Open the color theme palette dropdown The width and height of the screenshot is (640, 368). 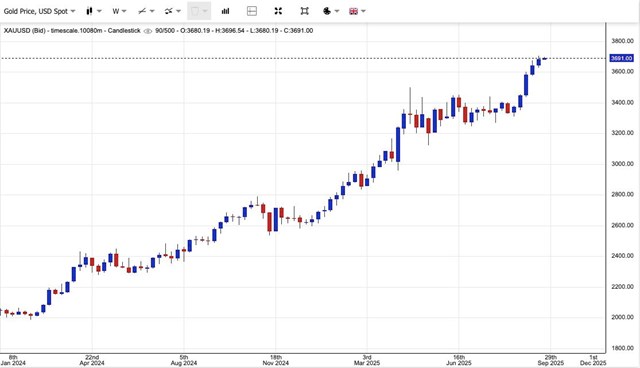click(x=331, y=11)
